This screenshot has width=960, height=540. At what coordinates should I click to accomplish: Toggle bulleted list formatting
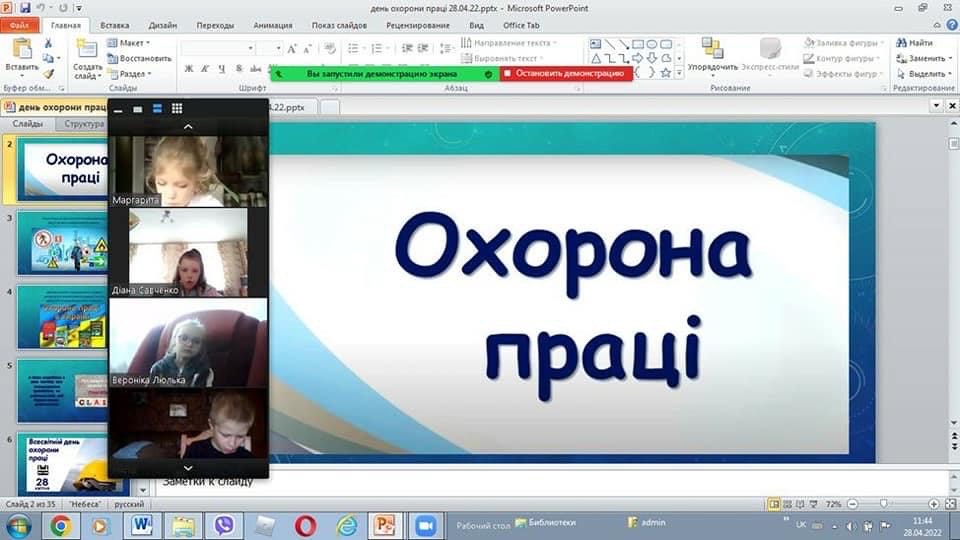click(355, 48)
